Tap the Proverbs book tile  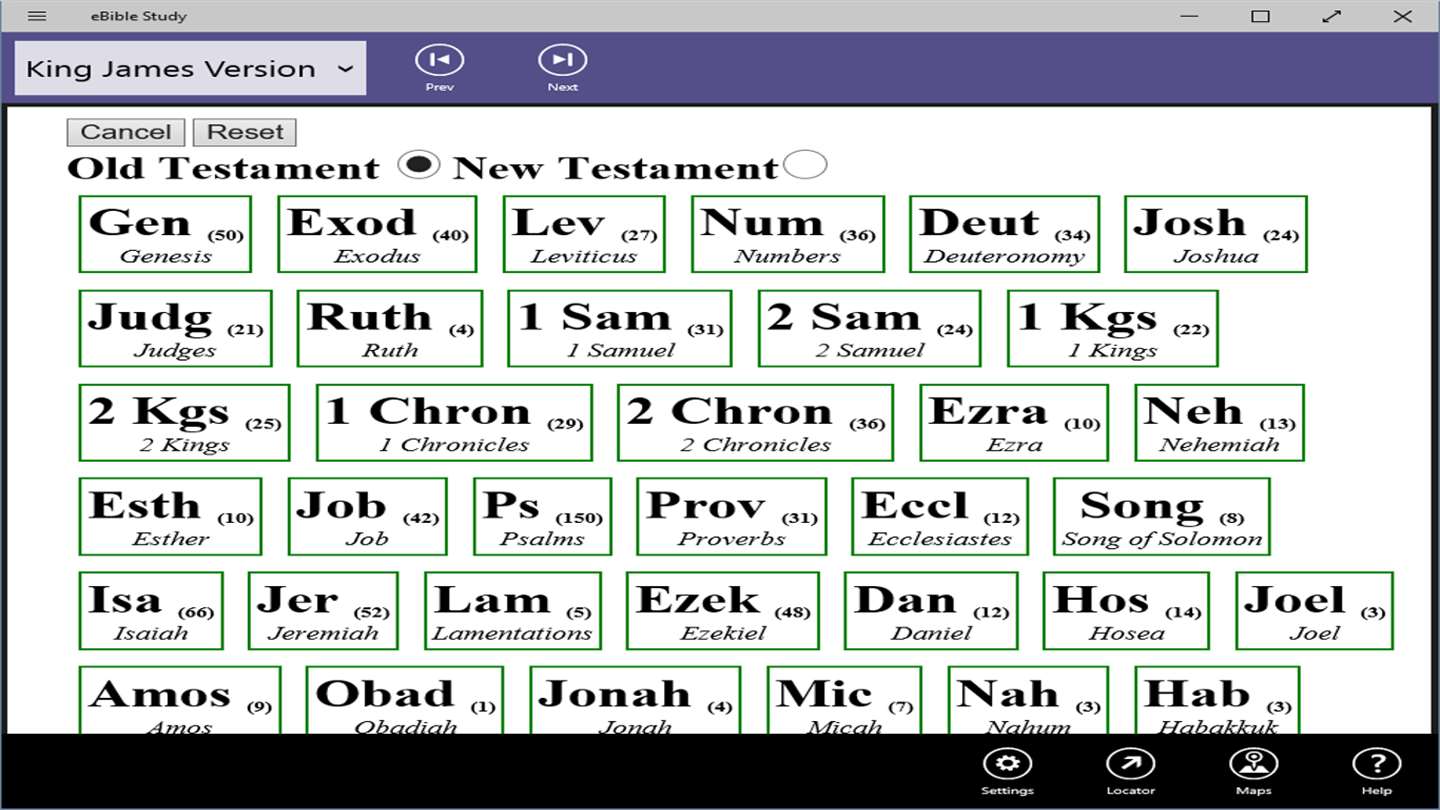tap(732, 516)
